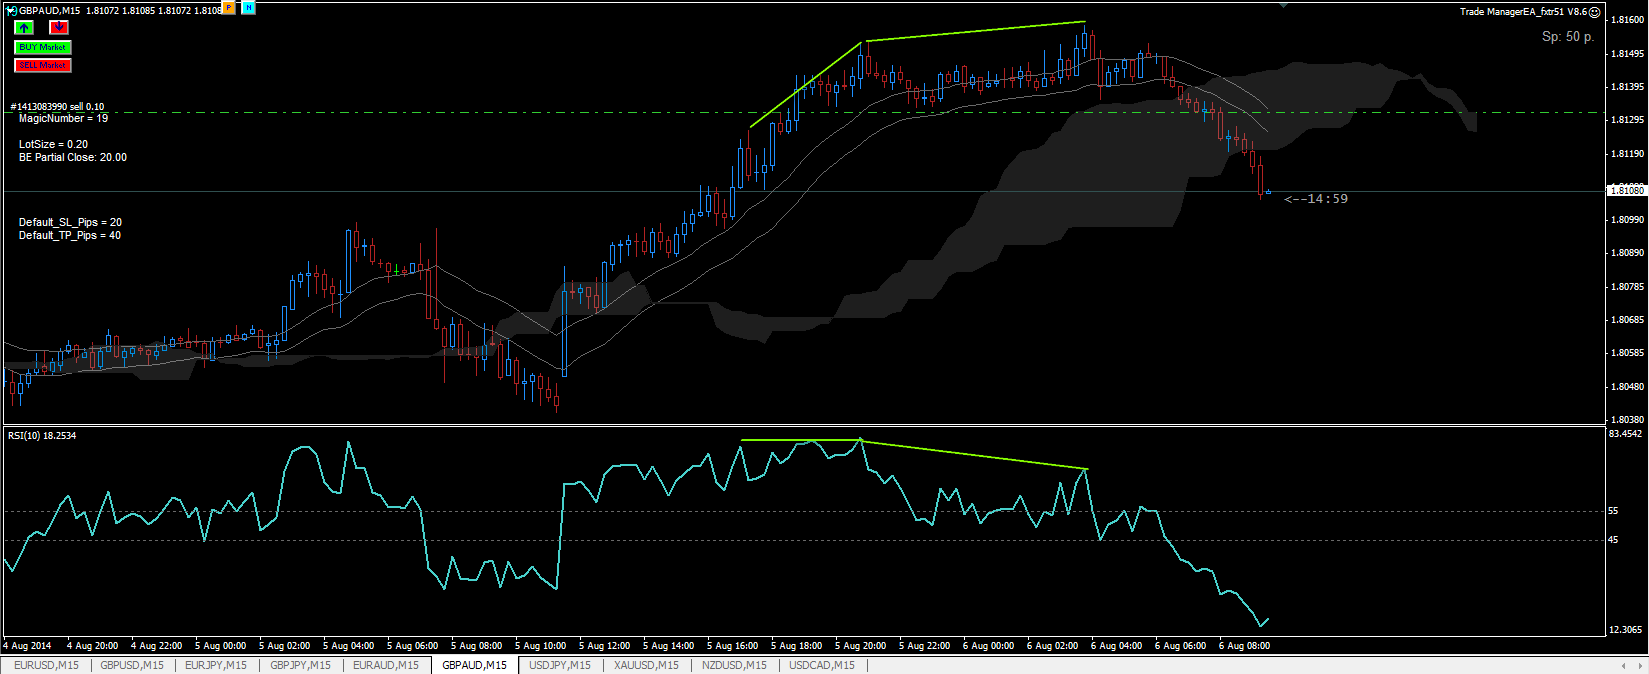
Task: Select the steep lime trendline on price rally
Action: click(x=805, y=85)
